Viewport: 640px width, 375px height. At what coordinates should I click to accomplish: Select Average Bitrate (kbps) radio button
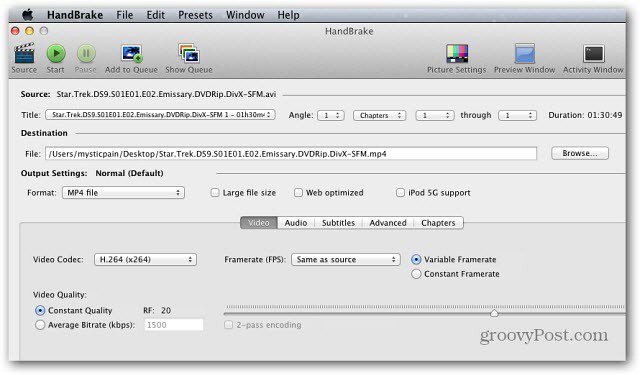pyautogui.click(x=40, y=325)
